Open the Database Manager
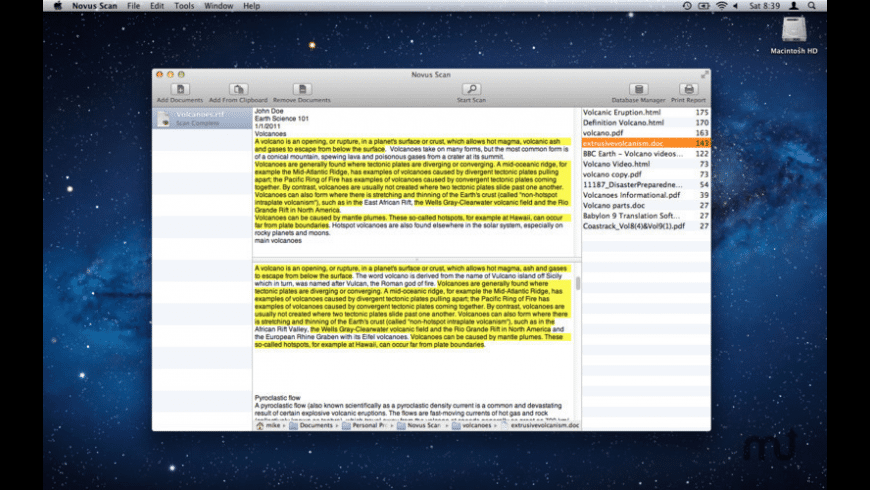The height and width of the screenshot is (490, 870). (x=639, y=89)
